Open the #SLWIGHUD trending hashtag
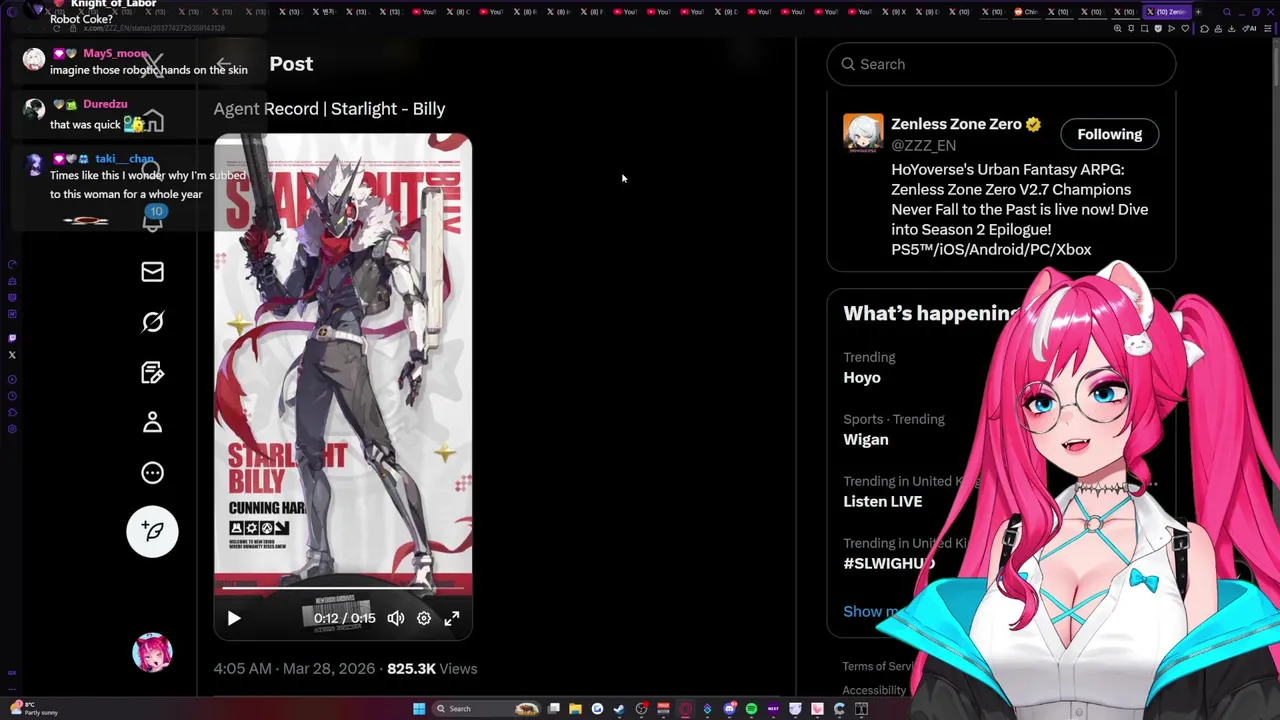This screenshot has width=1280, height=720. point(889,564)
